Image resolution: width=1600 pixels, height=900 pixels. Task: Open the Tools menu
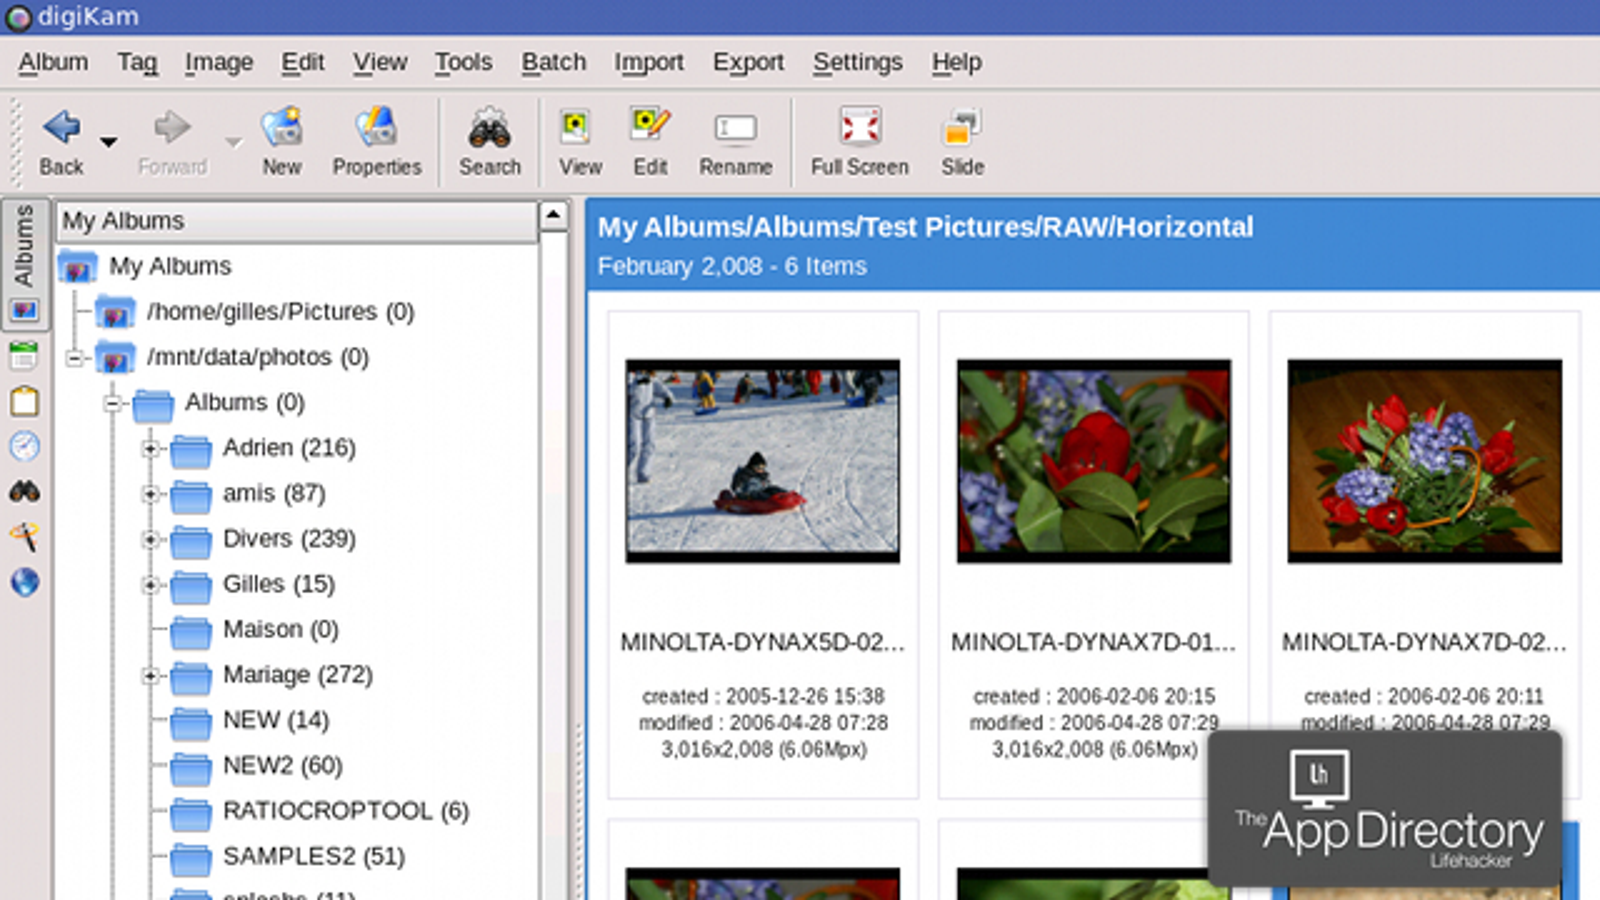point(463,62)
